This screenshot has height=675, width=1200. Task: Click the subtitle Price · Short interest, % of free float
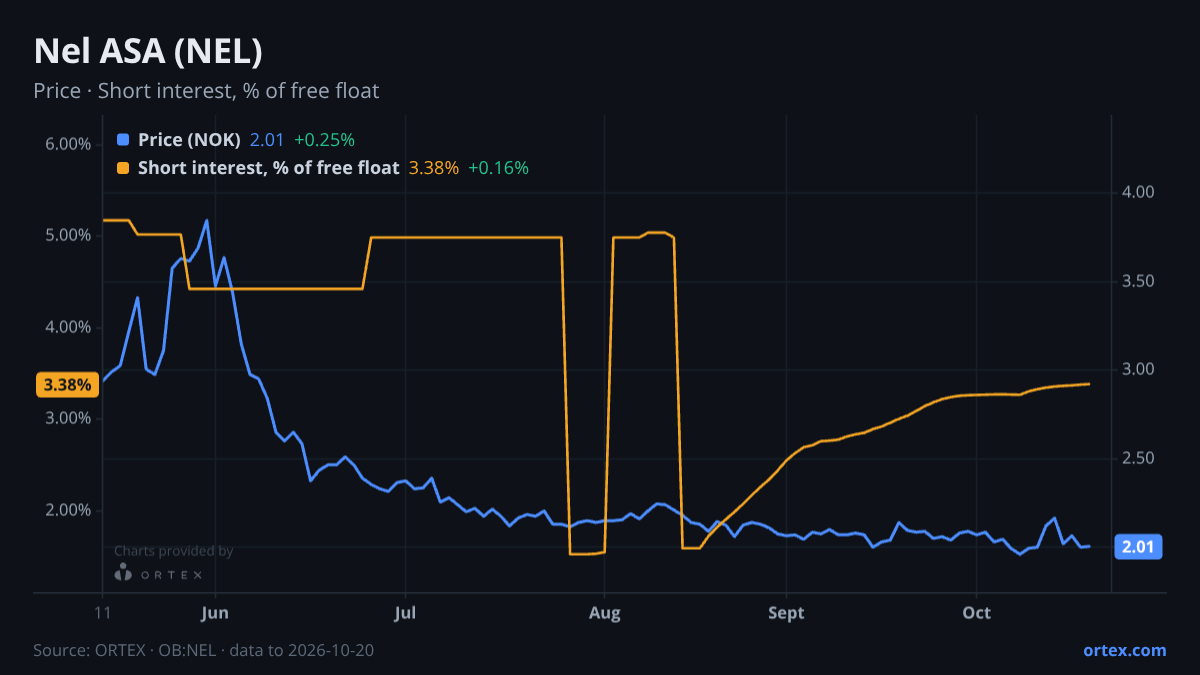(x=206, y=91)
